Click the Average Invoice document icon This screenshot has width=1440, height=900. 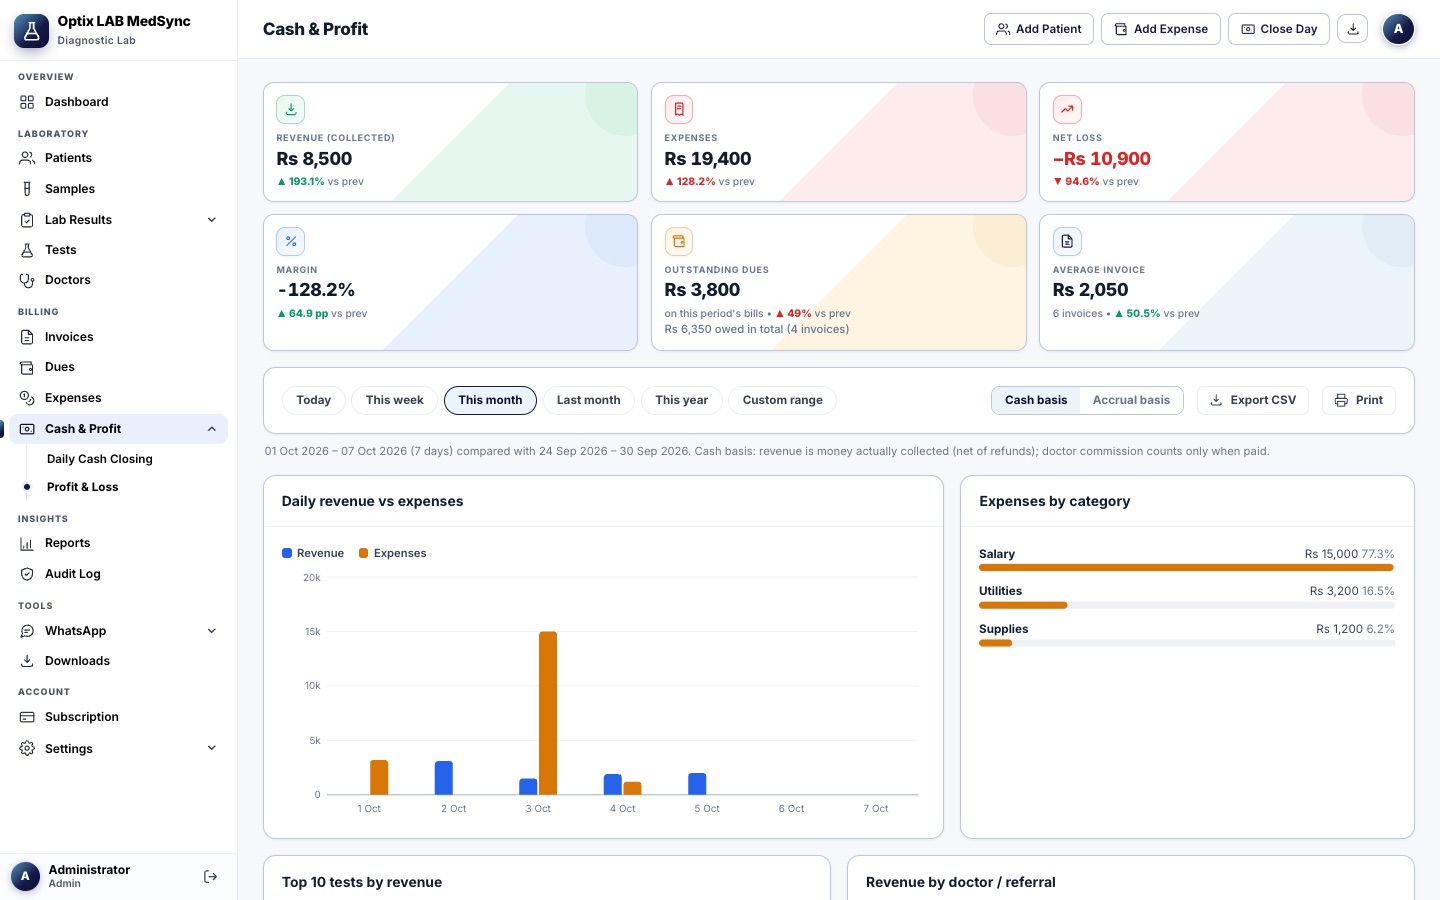pyautogui.click(x=1067, y=241)
